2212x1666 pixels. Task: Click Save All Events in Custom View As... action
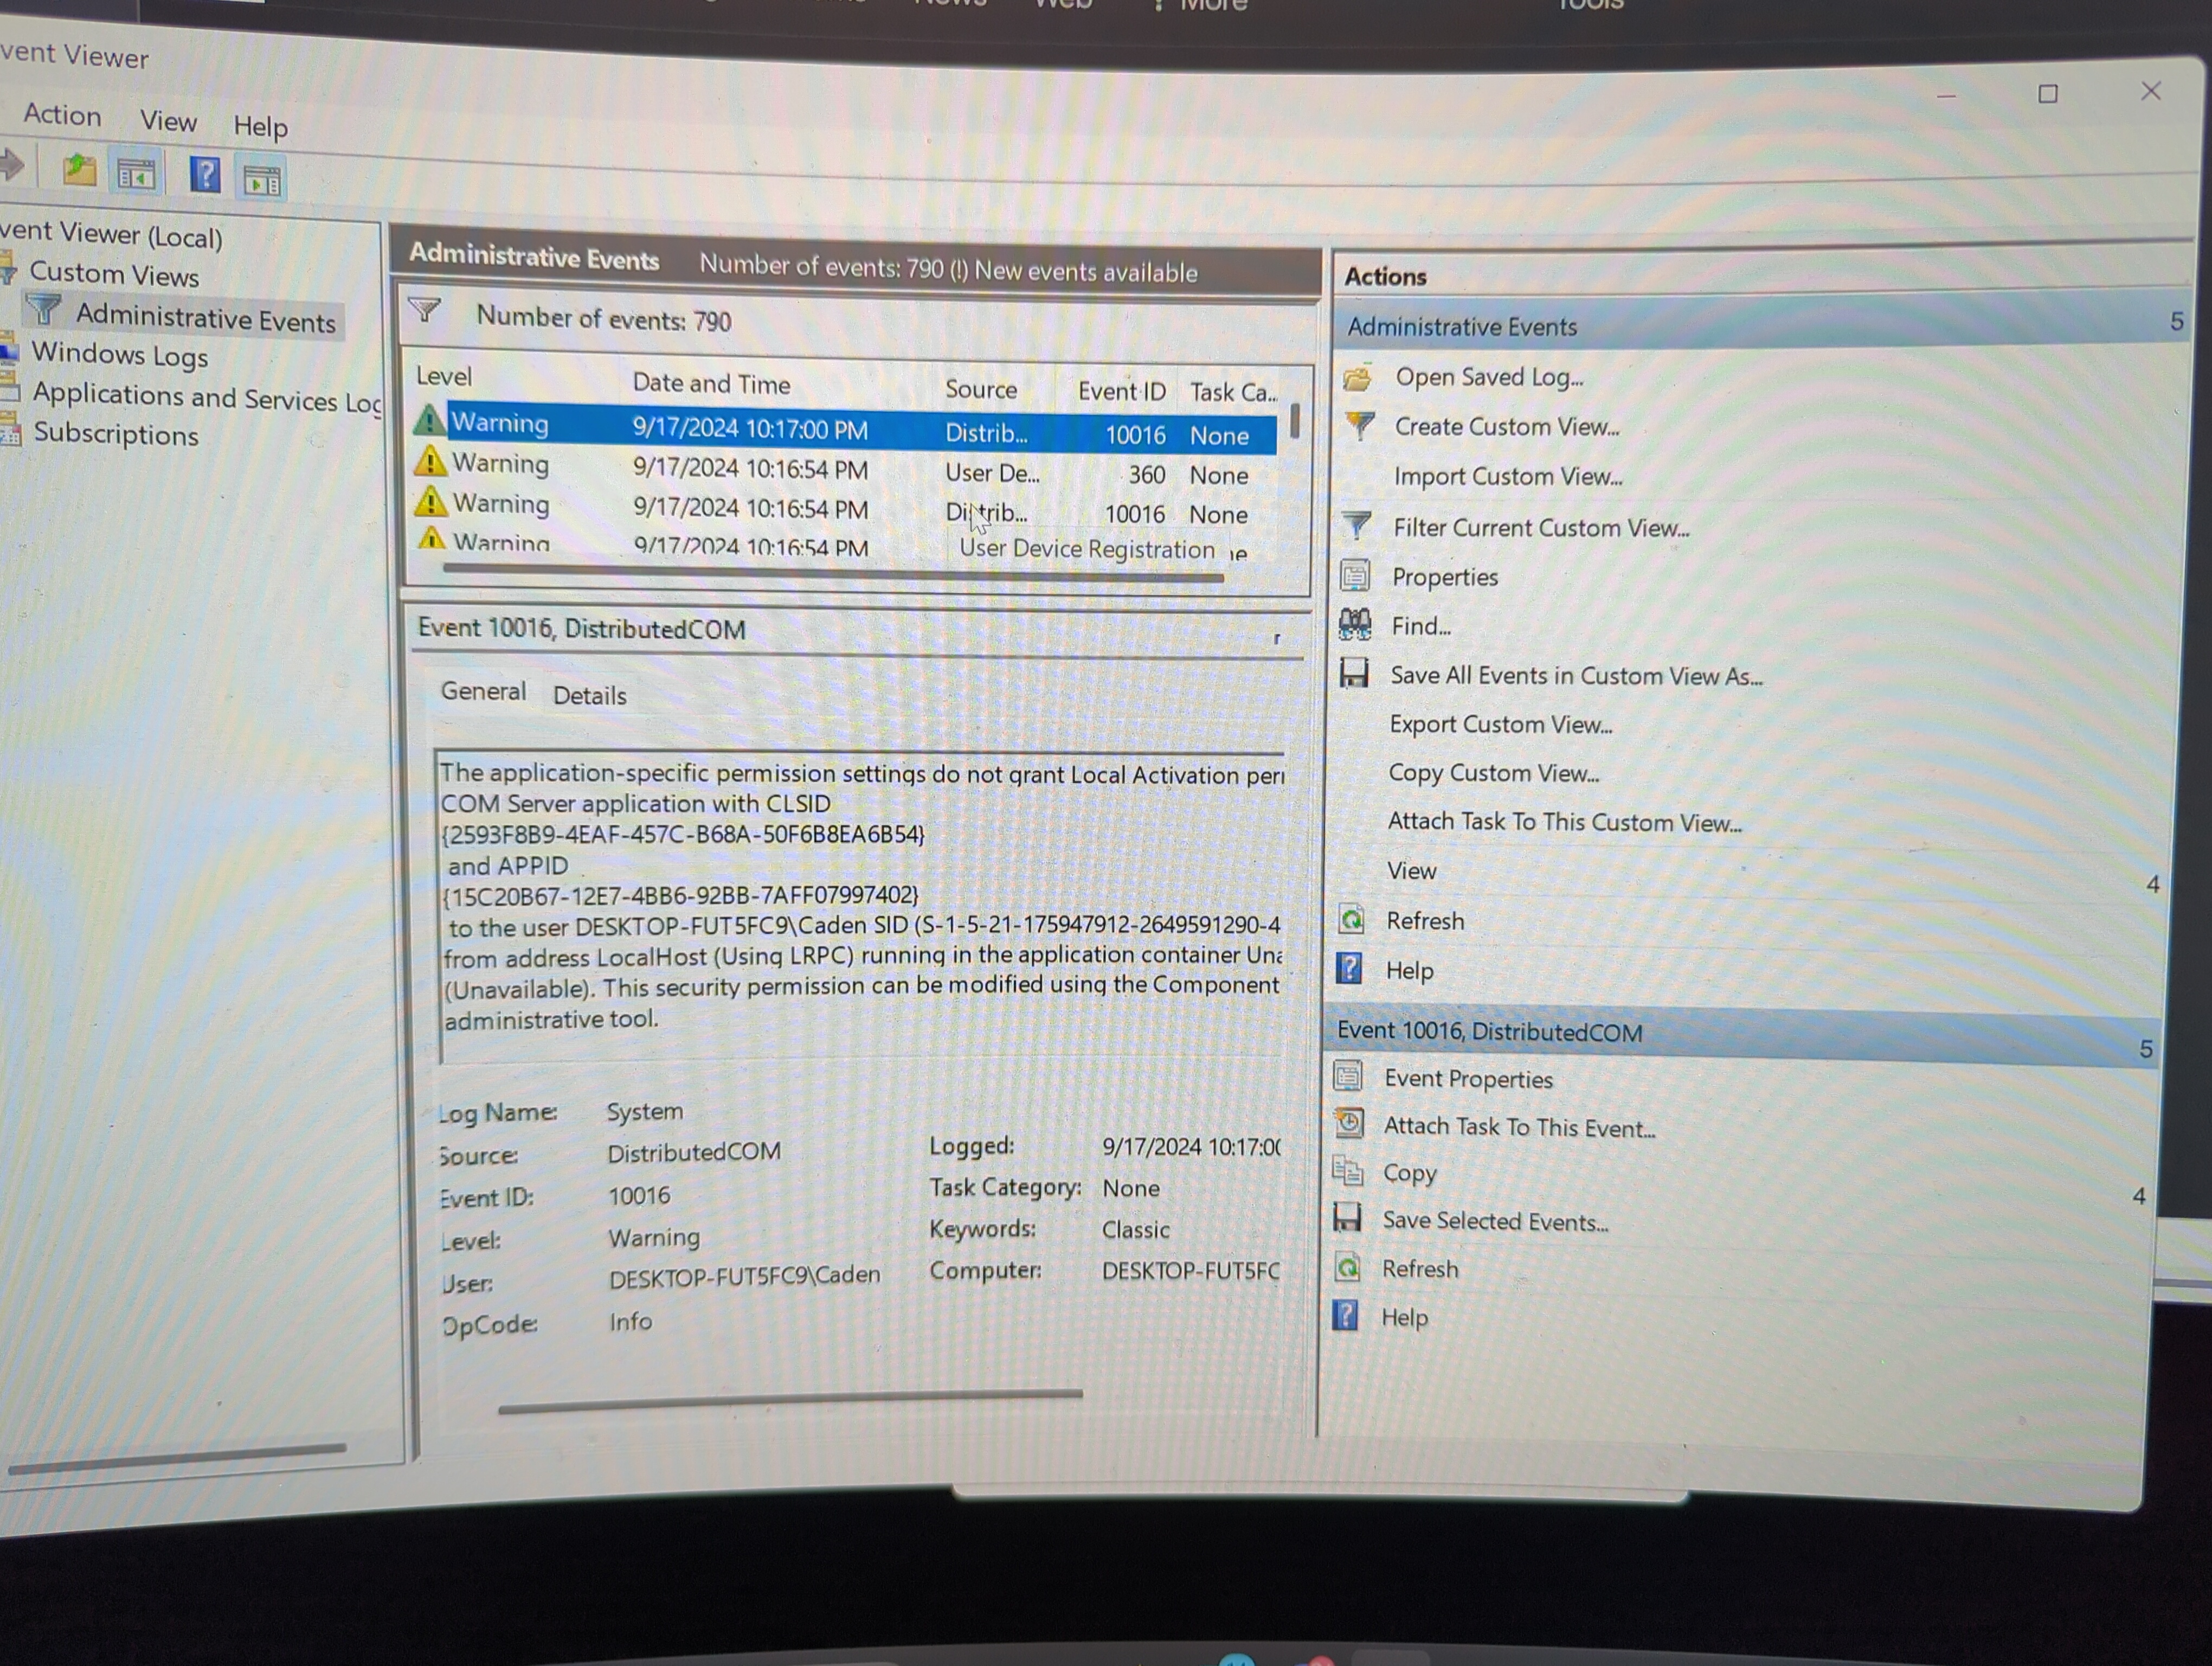point(1576,676)
